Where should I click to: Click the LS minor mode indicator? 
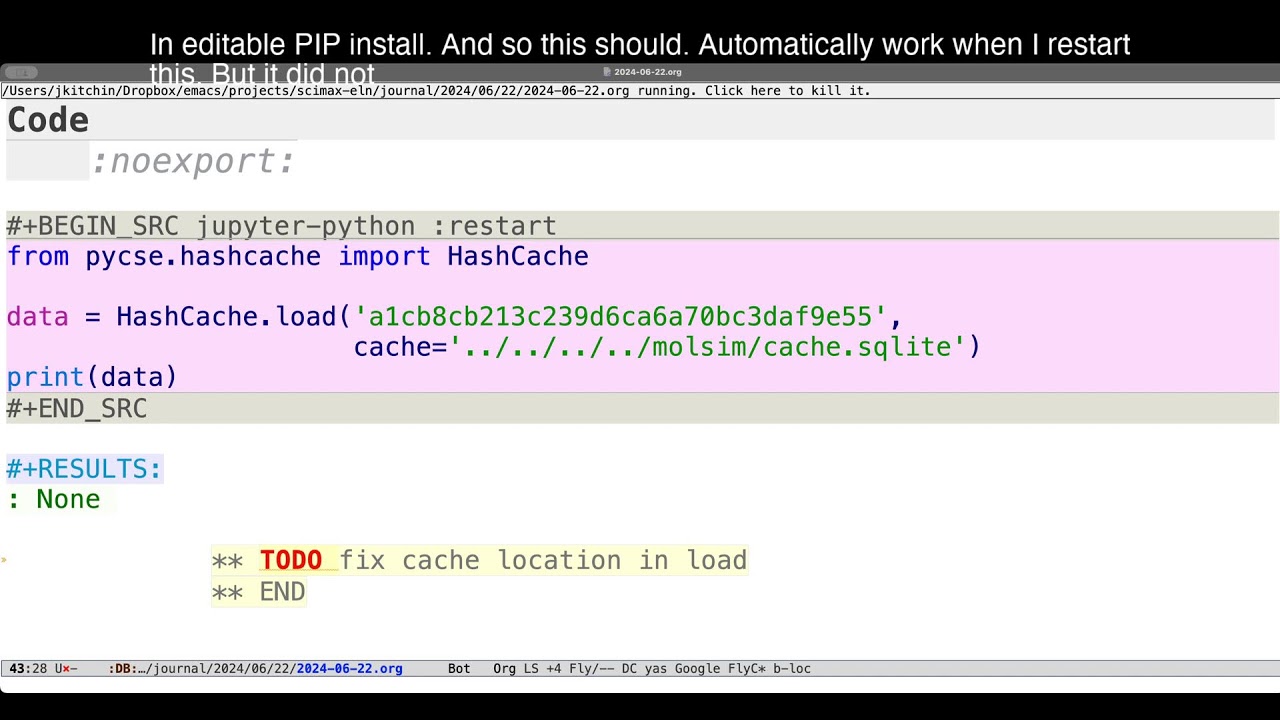pos(531,669)
